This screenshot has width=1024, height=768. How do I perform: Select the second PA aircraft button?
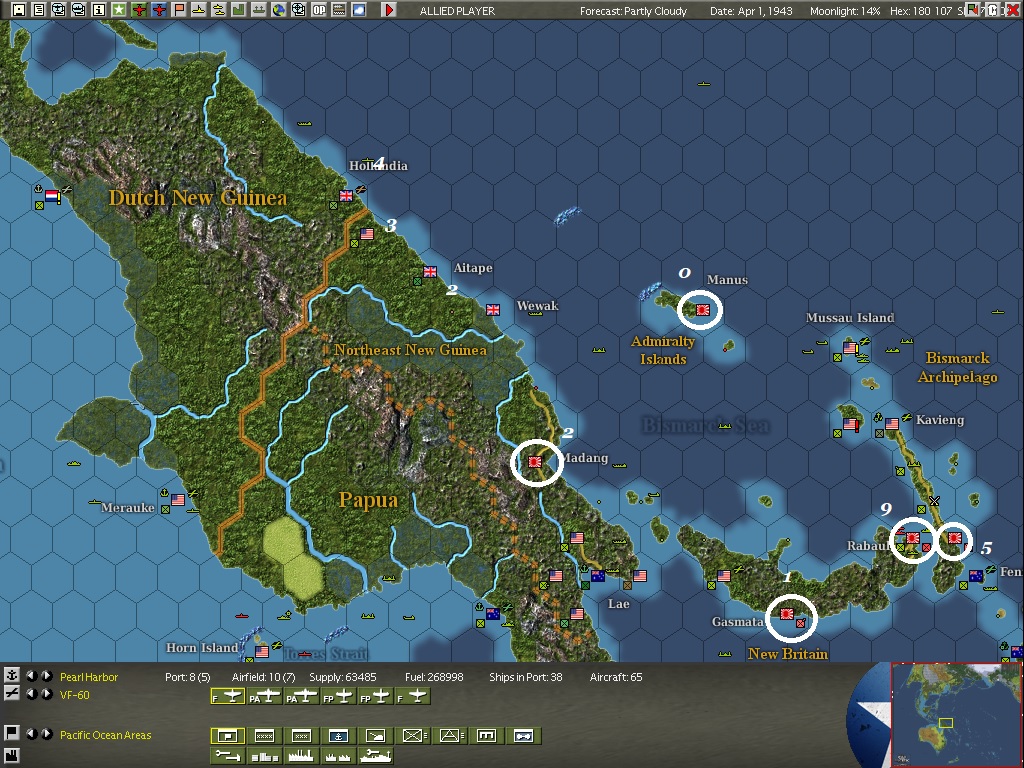click(302, 697)
